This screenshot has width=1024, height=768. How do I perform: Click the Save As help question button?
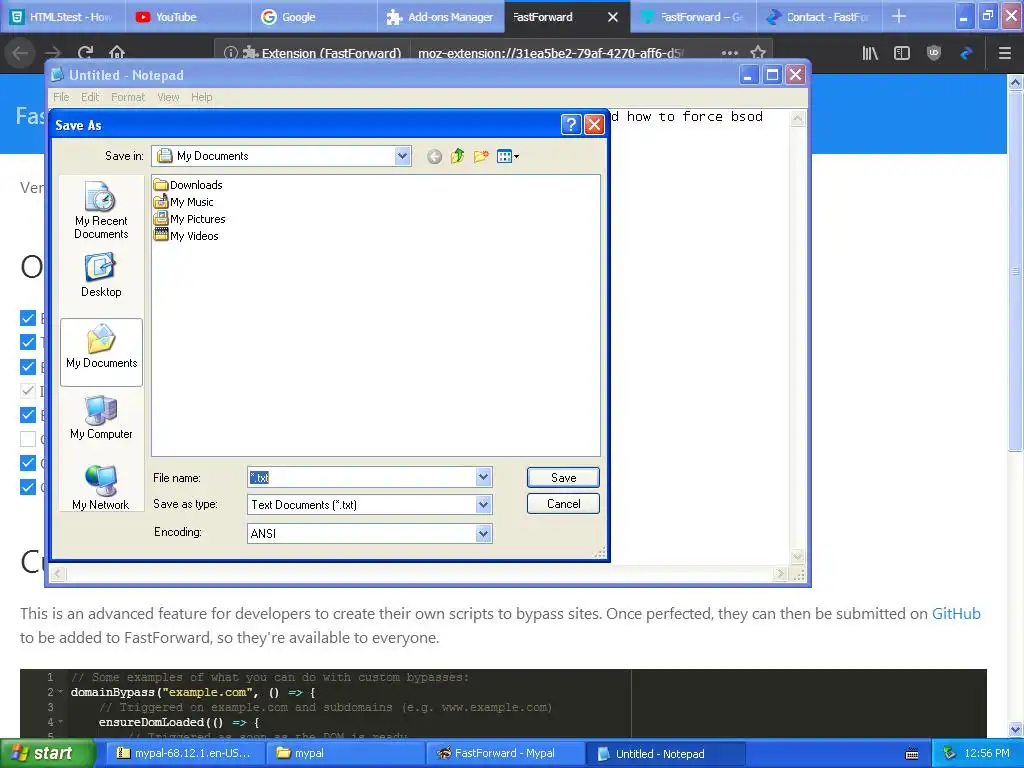[x=571, y=124]
